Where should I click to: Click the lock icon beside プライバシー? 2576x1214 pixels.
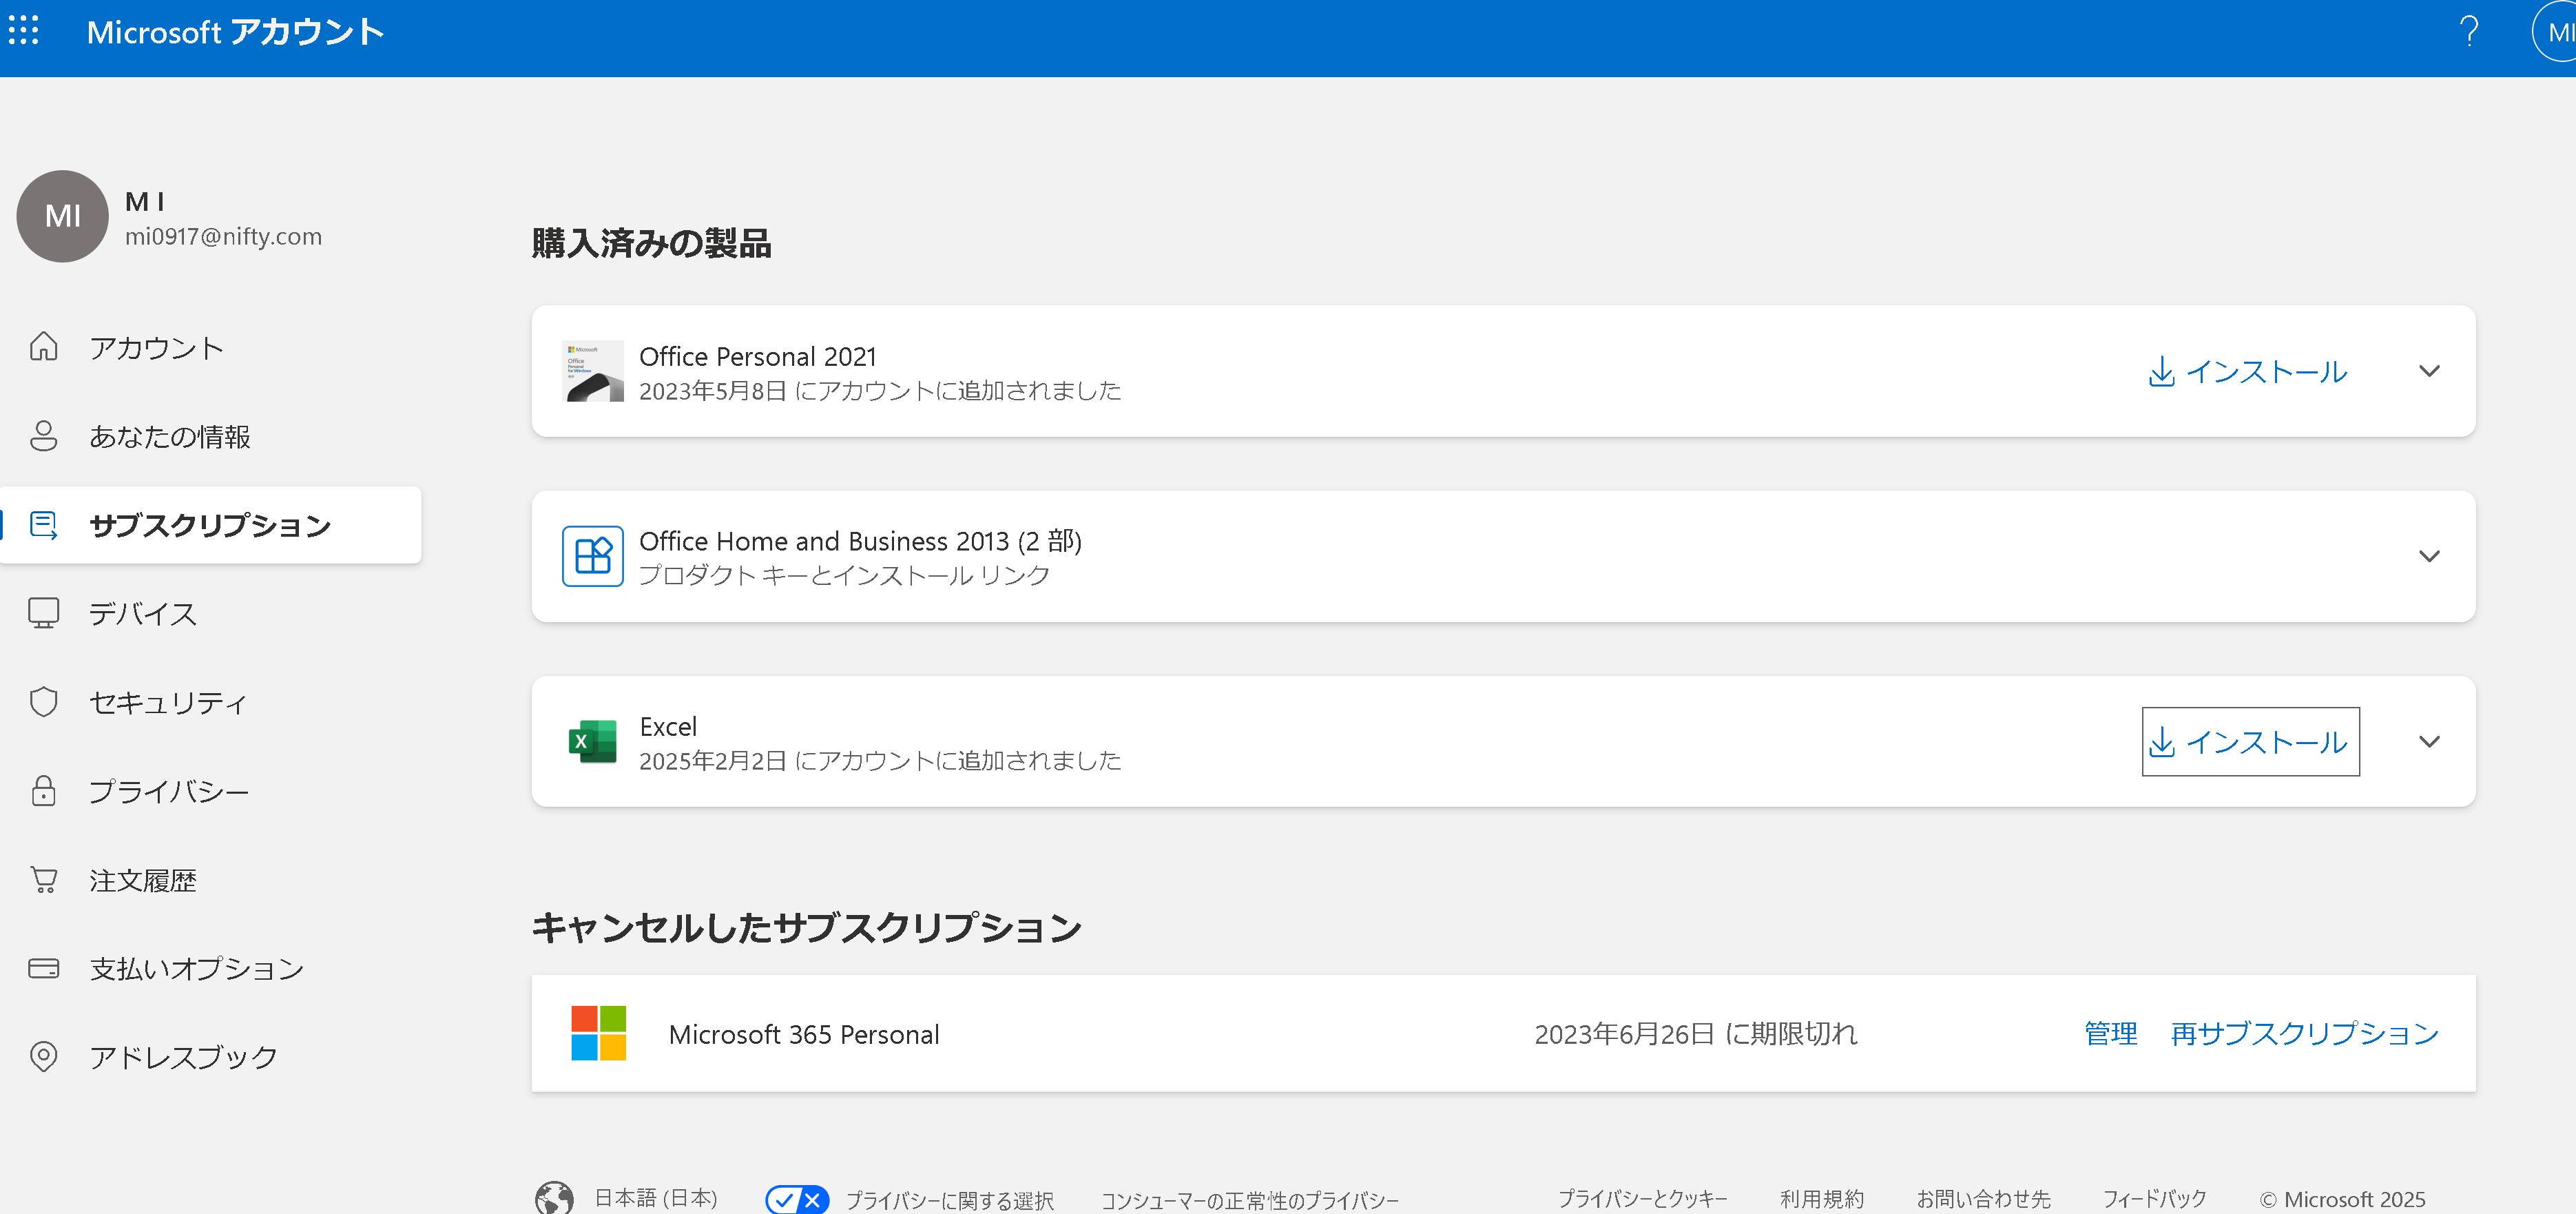pyautogui.click(x=43, y=791)
